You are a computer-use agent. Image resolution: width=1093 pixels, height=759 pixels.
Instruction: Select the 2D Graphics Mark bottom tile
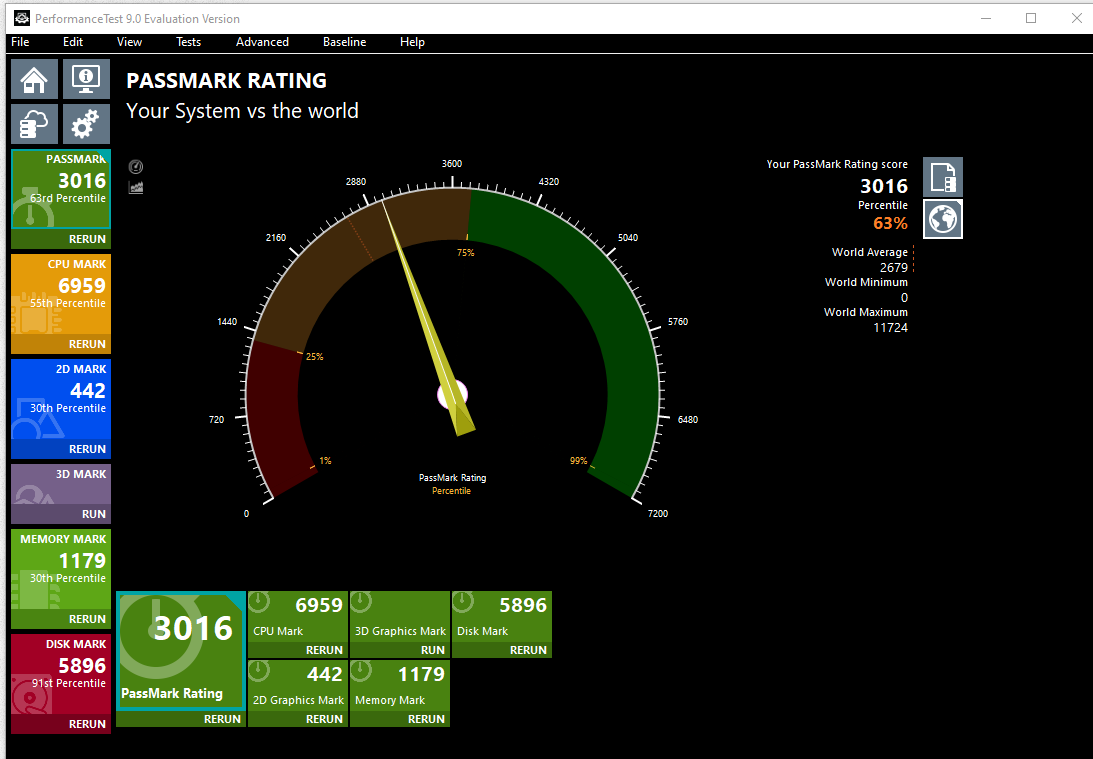(x=298, y=685)
